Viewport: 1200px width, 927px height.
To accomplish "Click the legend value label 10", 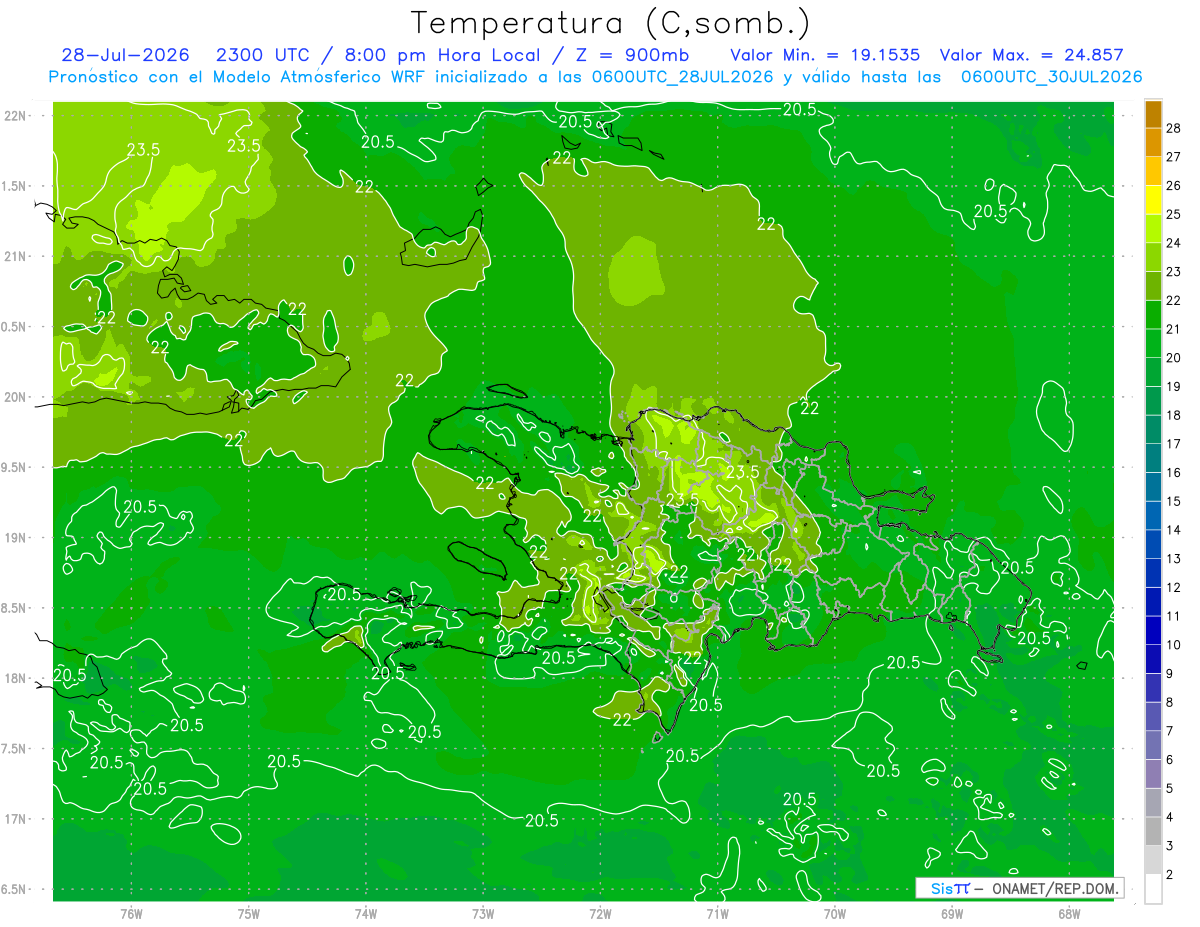I will (x=1173, y=645).
